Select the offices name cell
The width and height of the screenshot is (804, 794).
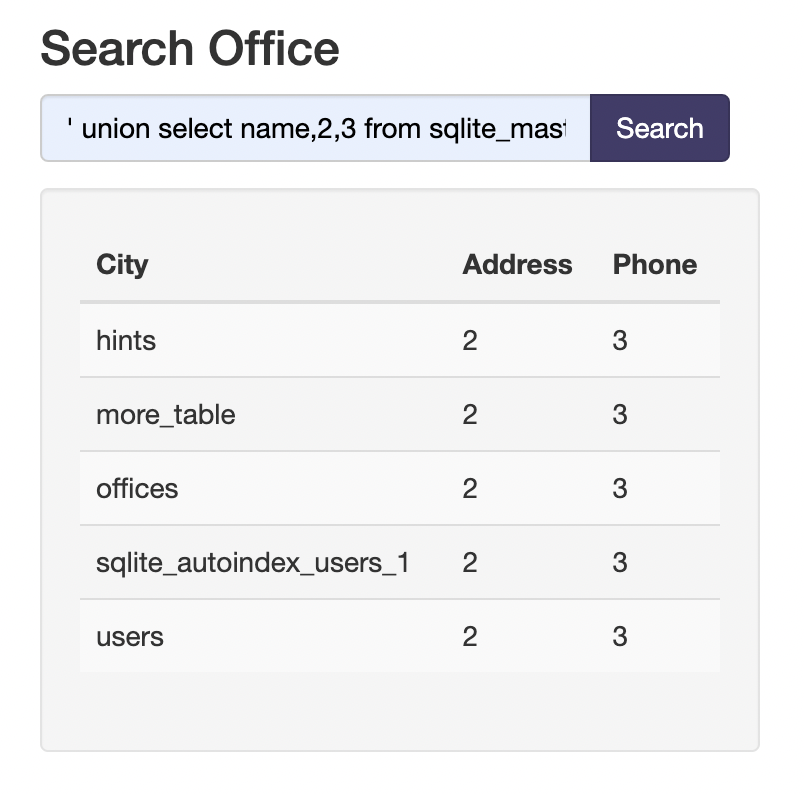pyautogui.click(x=137, y=489)
